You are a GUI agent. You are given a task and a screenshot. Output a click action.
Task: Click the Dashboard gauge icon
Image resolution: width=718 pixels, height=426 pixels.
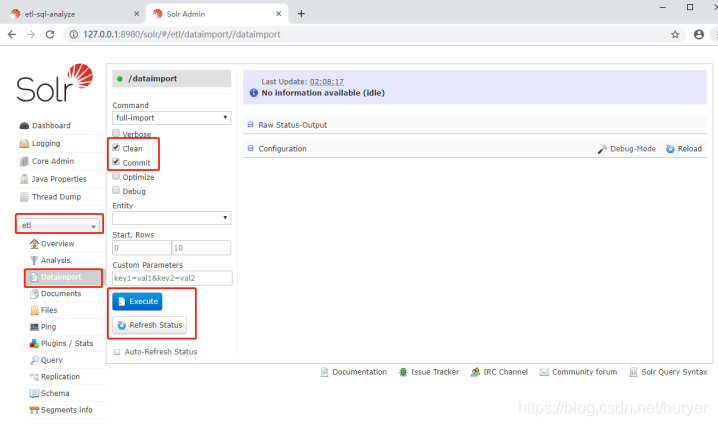pos(24,126)
